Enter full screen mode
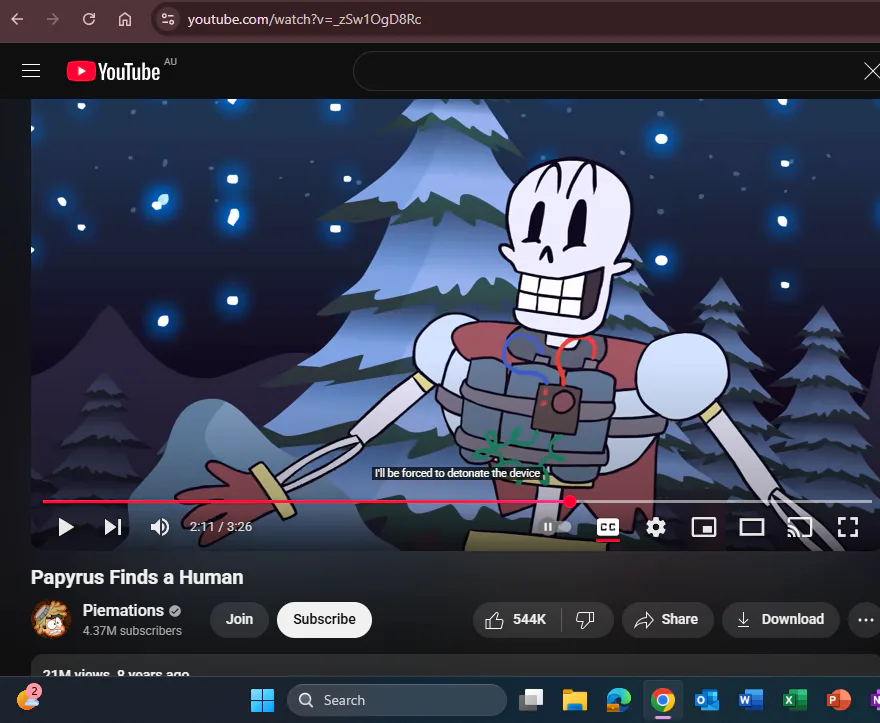Screen dimensions: 880x723 click(847, 527)
